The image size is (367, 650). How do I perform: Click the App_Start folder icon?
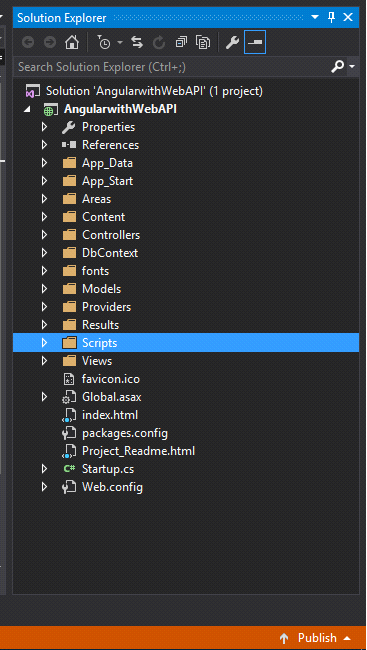click(69, 181)
